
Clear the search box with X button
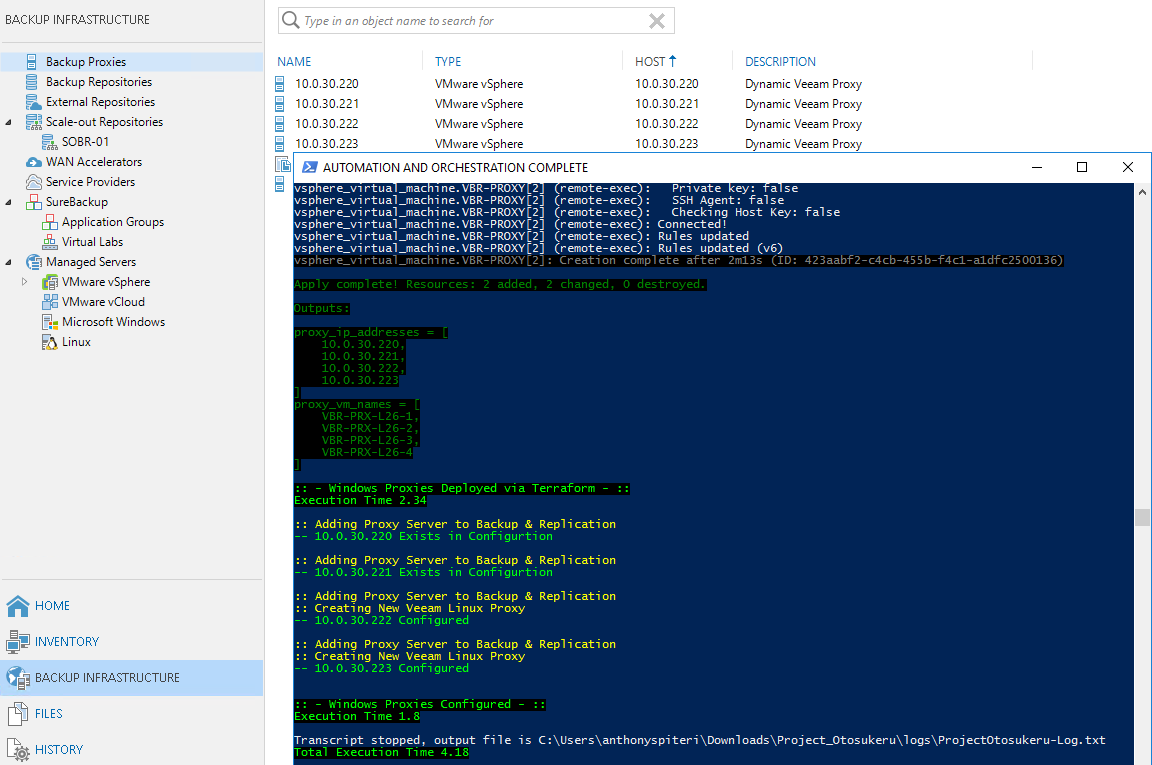pyautogui.click(x=657, y=21)
